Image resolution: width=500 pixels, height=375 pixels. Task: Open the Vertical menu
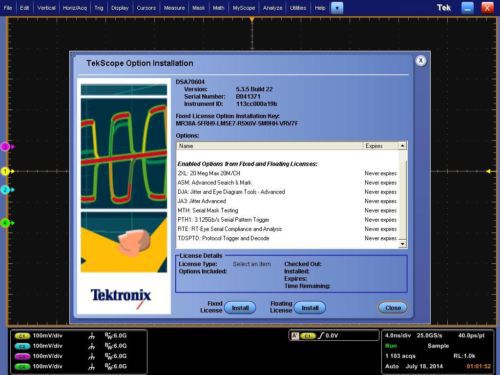tap(46, 8)
